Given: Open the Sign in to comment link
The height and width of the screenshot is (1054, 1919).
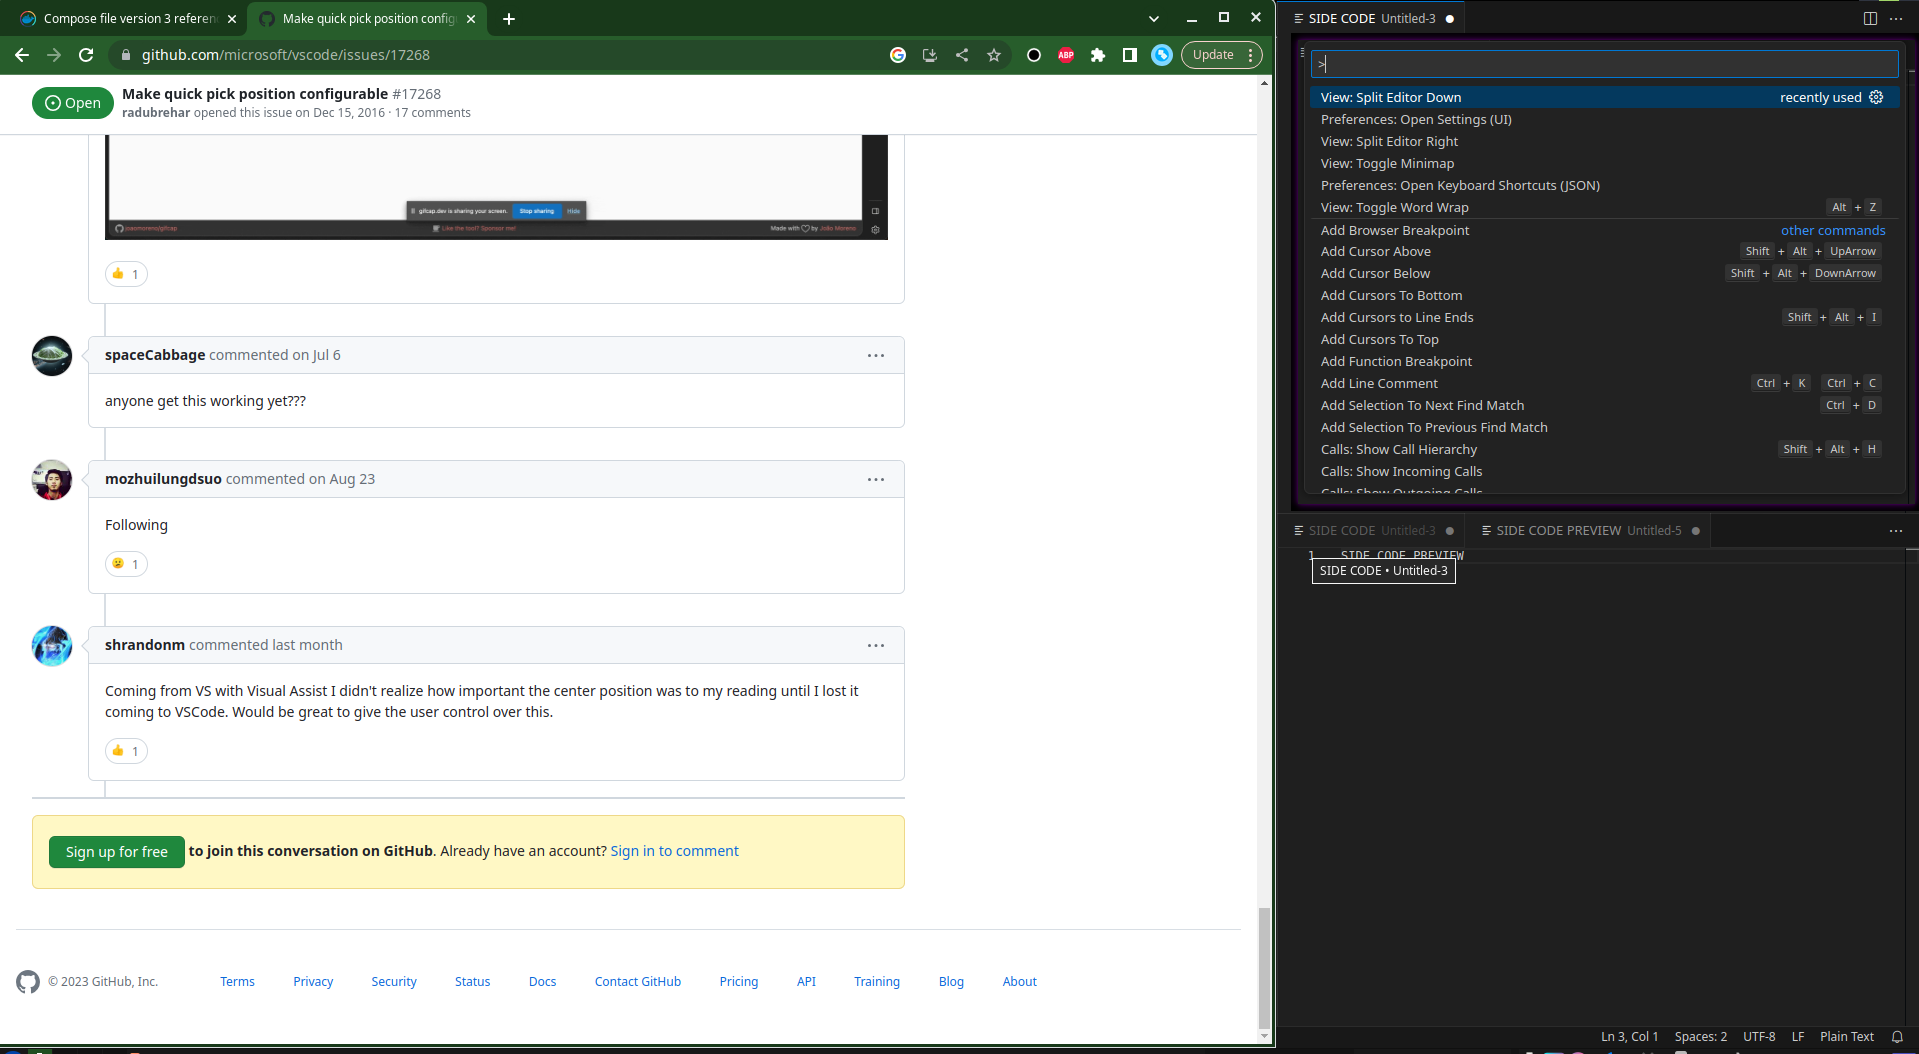Looking at the screenshot, I should tap(674, 850).
